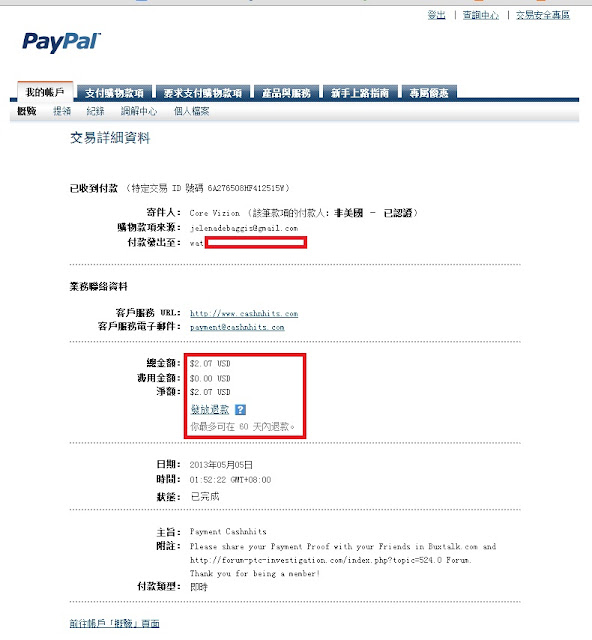The height and width of the screenshot is (640, 592).
Task: Click the PayPal logo
Action: tap(61, 42)
